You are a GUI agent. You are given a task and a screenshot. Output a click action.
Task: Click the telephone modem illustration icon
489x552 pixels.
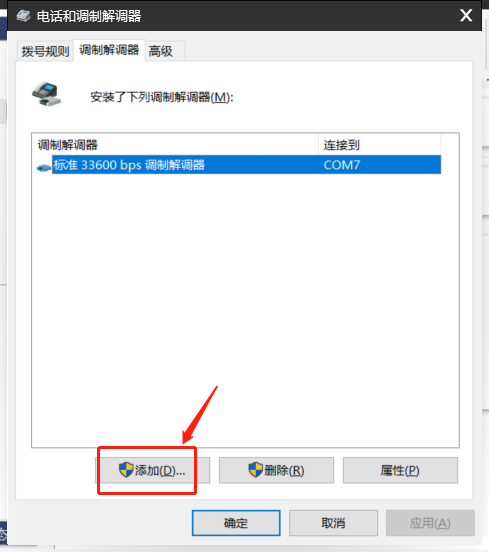click(x=46, y=94)
